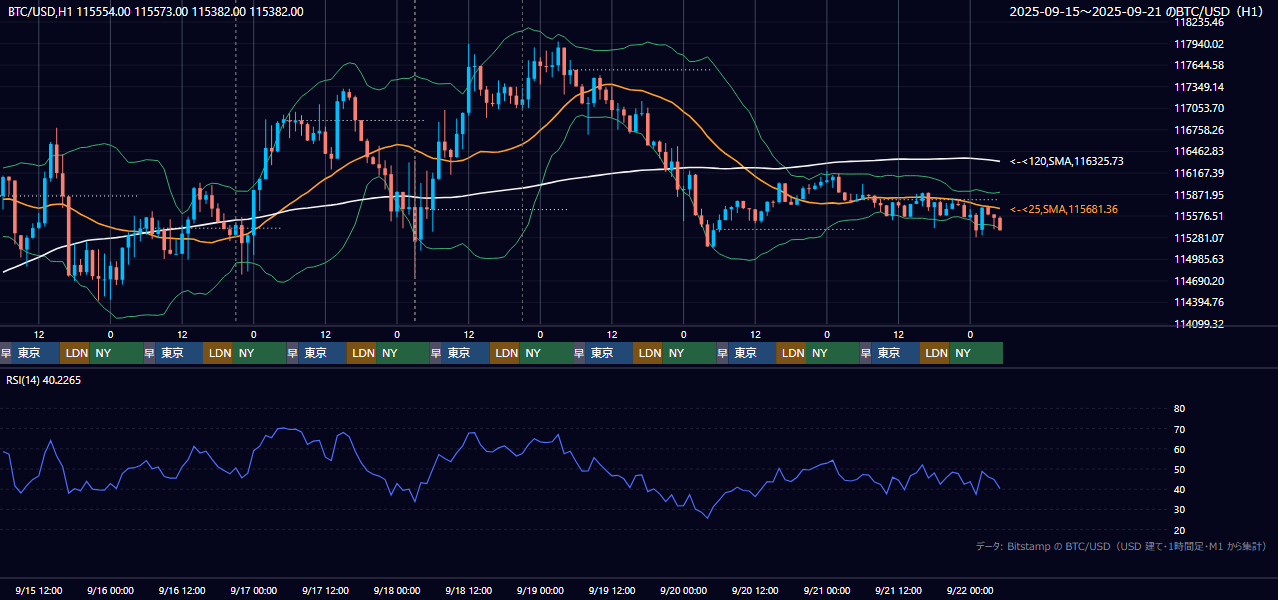
Task: Click RSI scale value 60
Action: pyautogui.click(x=1179, y=449)
